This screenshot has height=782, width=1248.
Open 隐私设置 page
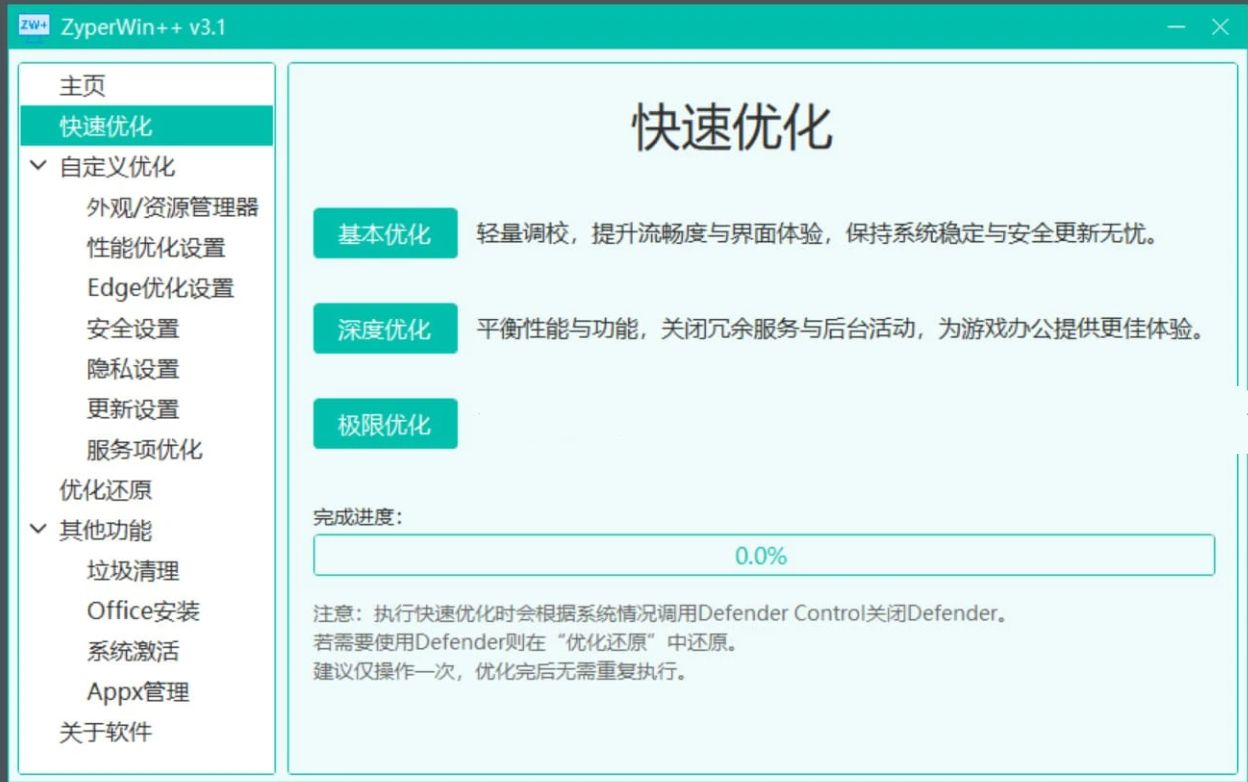[131, 369]
